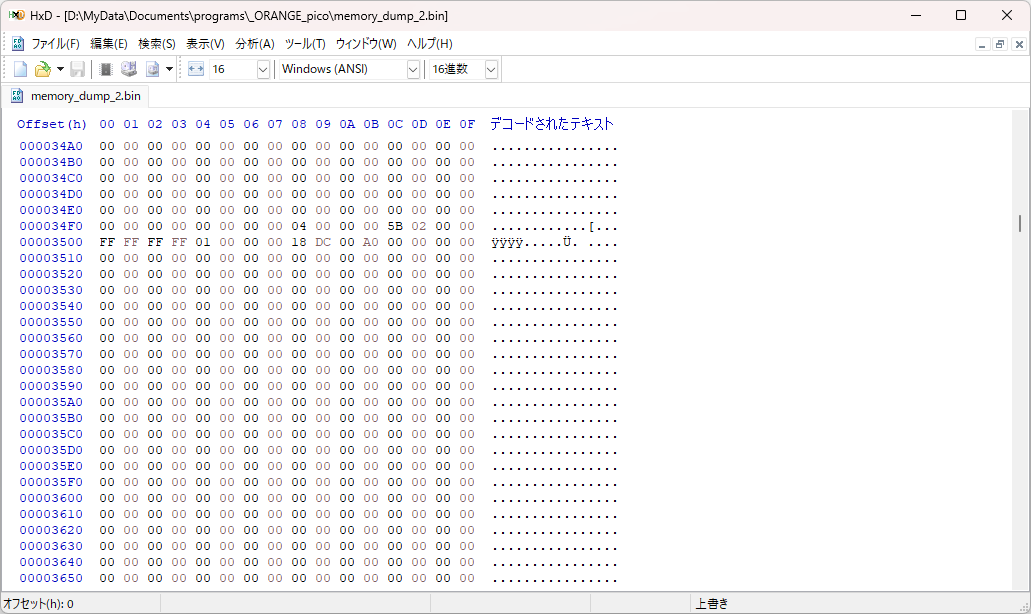Maximize the HxD window
Viewport: 1031px width, 614px height.
tap(961, 15)
